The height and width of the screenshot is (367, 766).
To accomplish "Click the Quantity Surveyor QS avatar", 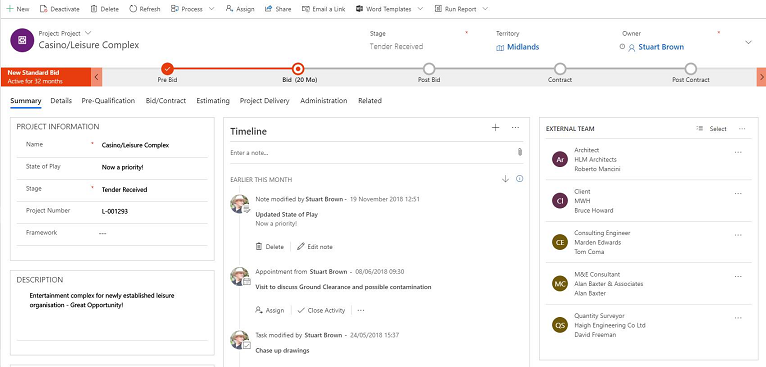I will pyautogui.click(x=560, y=325).
